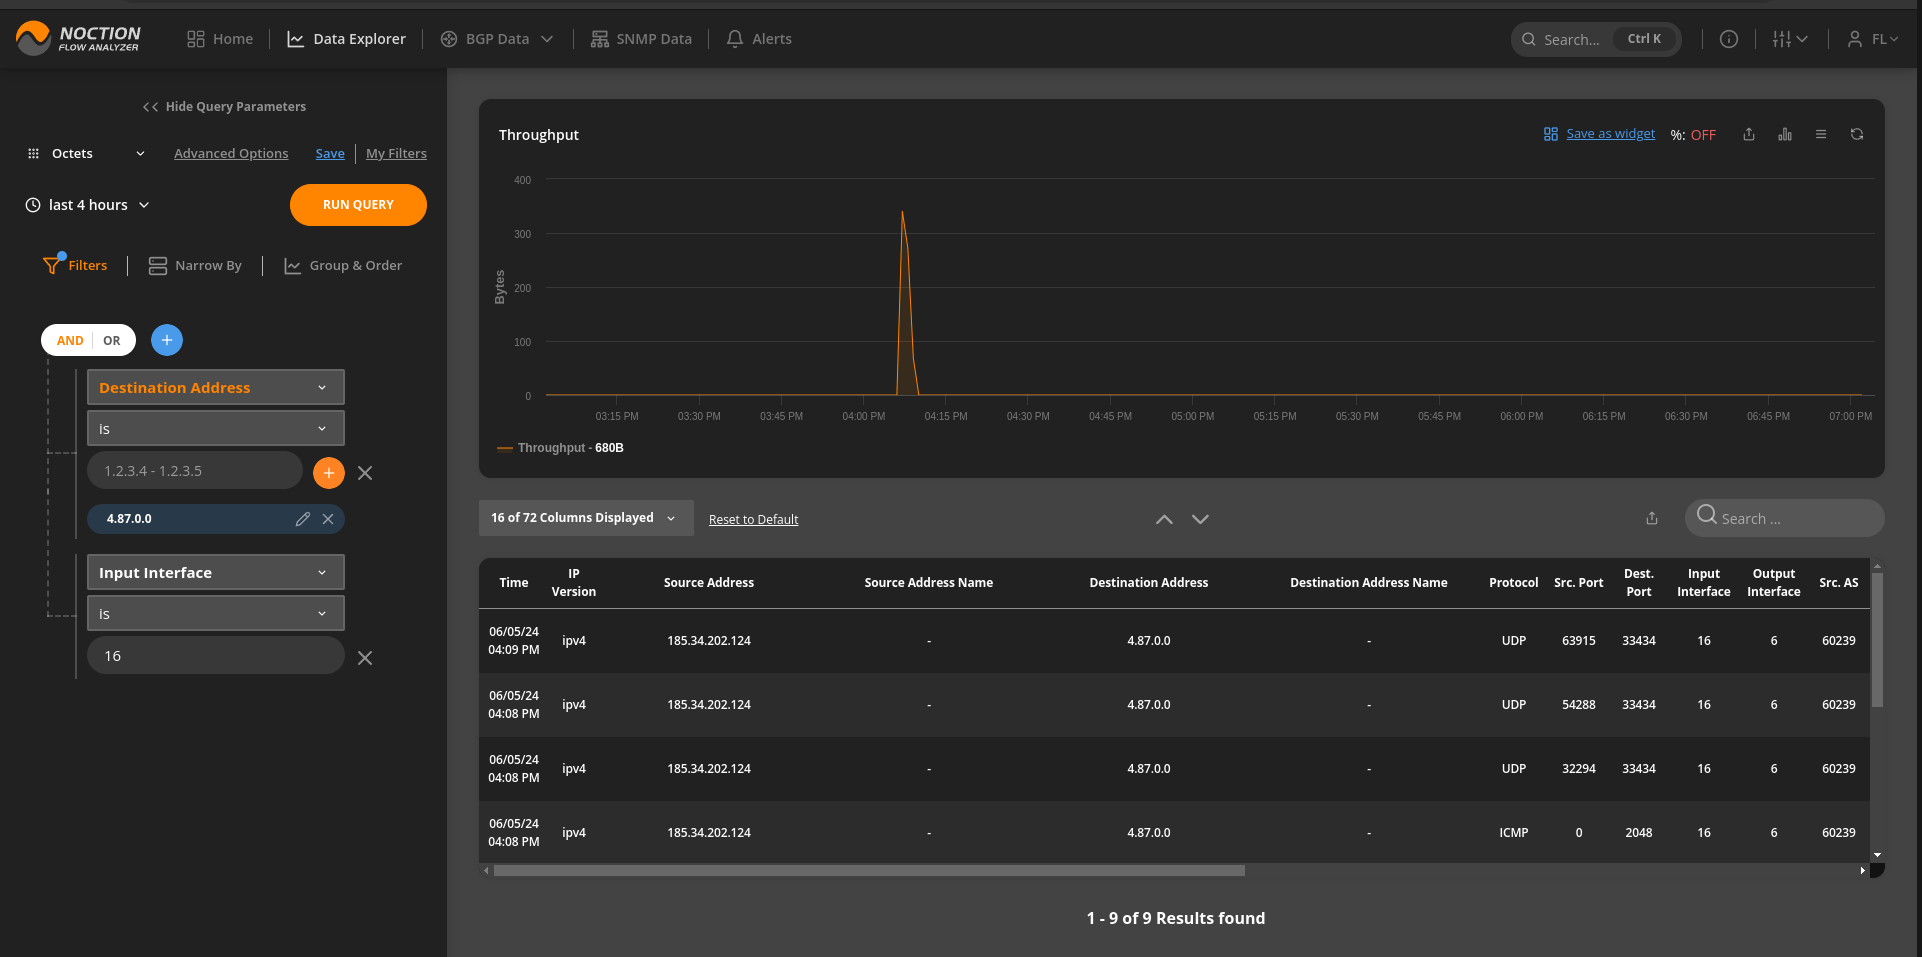Add address value with orange plus button
The height and width of the screenshot is (957, 1922).
329,473
